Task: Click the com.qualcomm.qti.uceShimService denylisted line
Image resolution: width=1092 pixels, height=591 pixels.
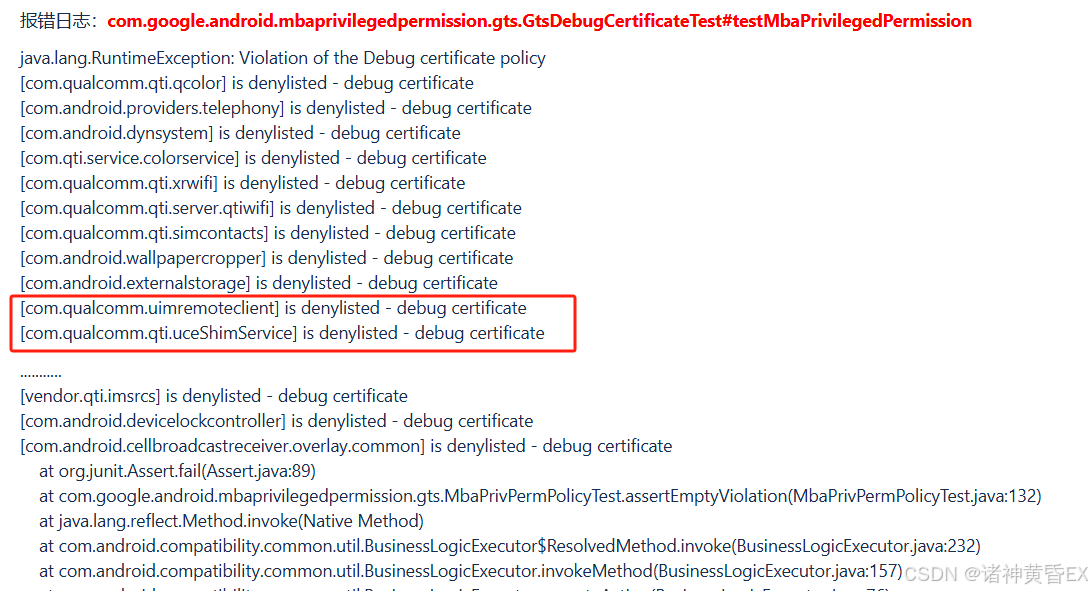Action: pos(283,333)
